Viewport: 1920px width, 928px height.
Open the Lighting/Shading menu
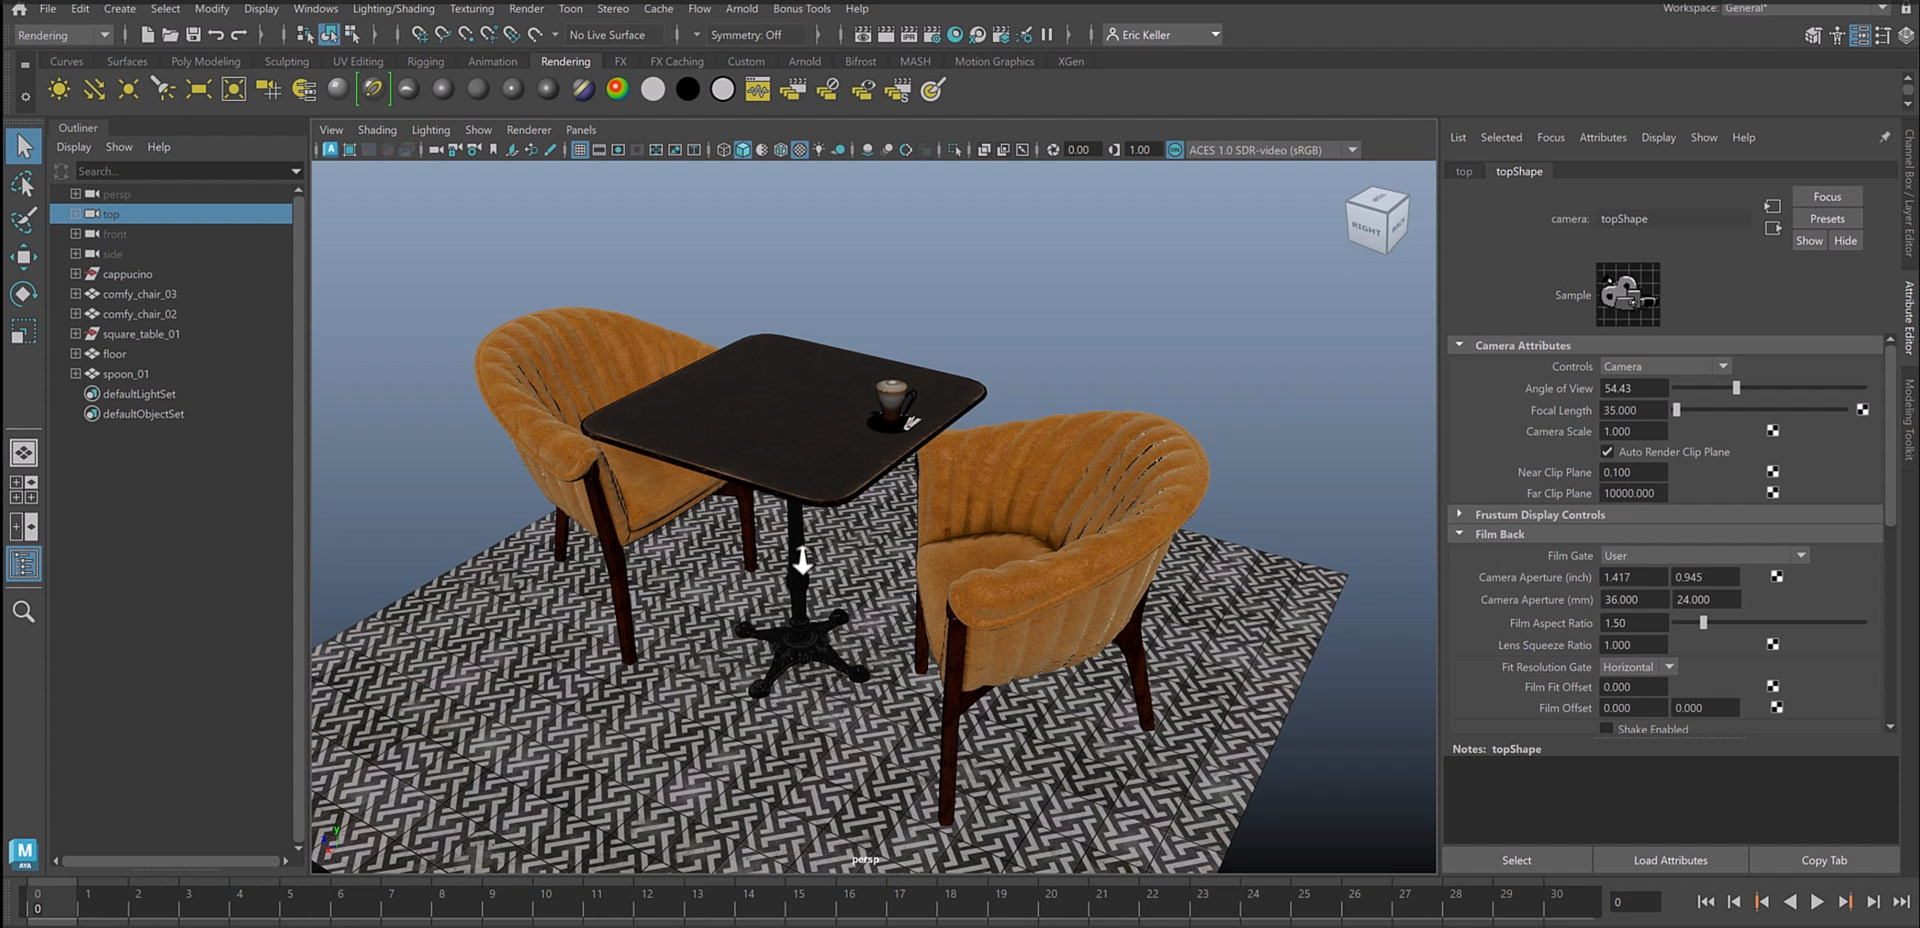click(393, 9)
